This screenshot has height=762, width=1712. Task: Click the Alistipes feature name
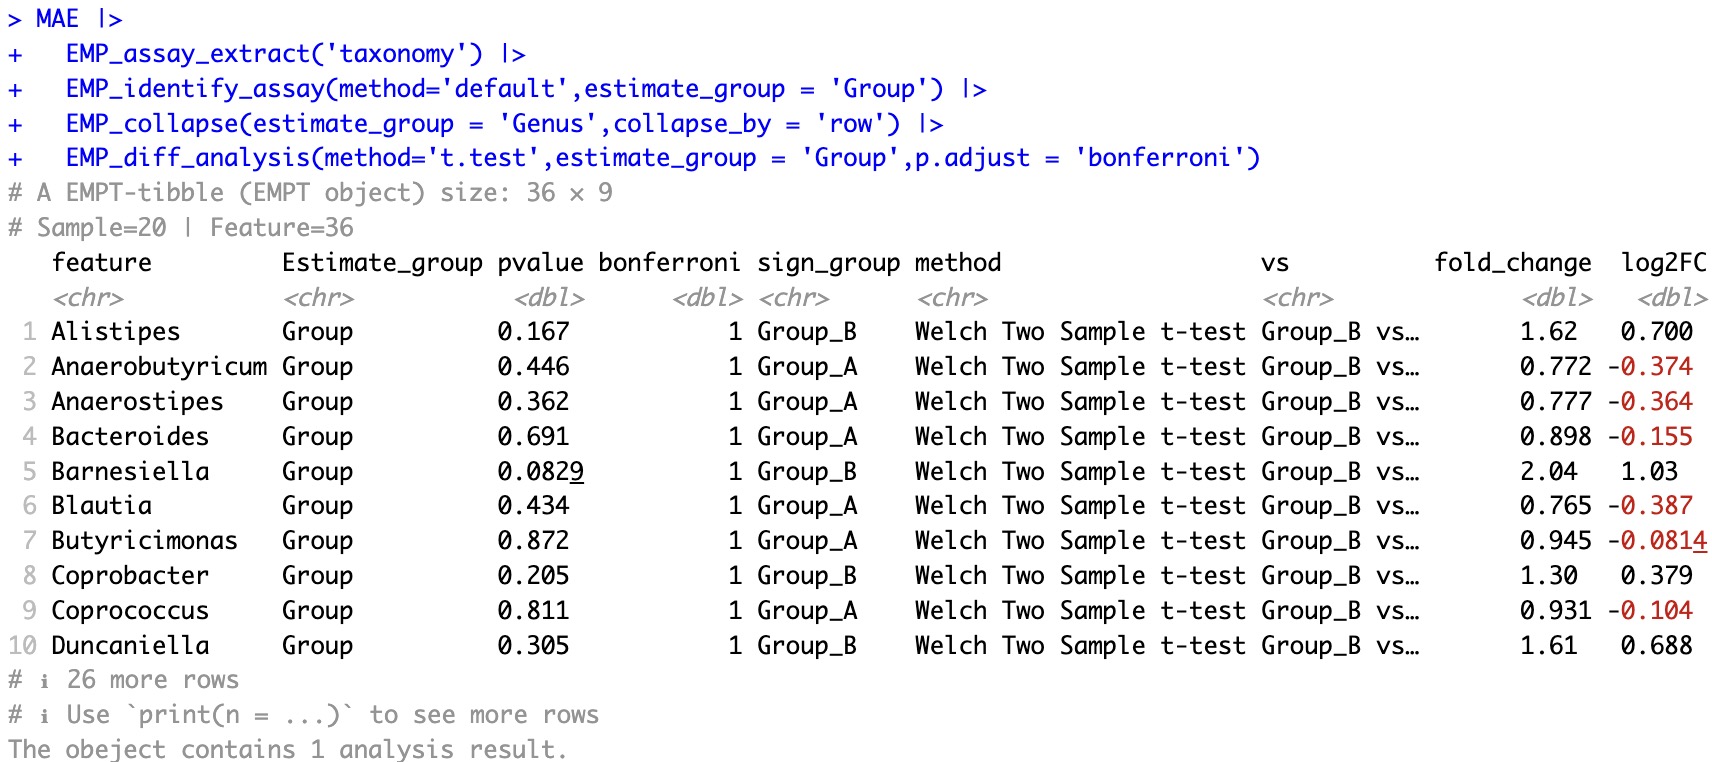pyautogui.click(x=115, y=332)
